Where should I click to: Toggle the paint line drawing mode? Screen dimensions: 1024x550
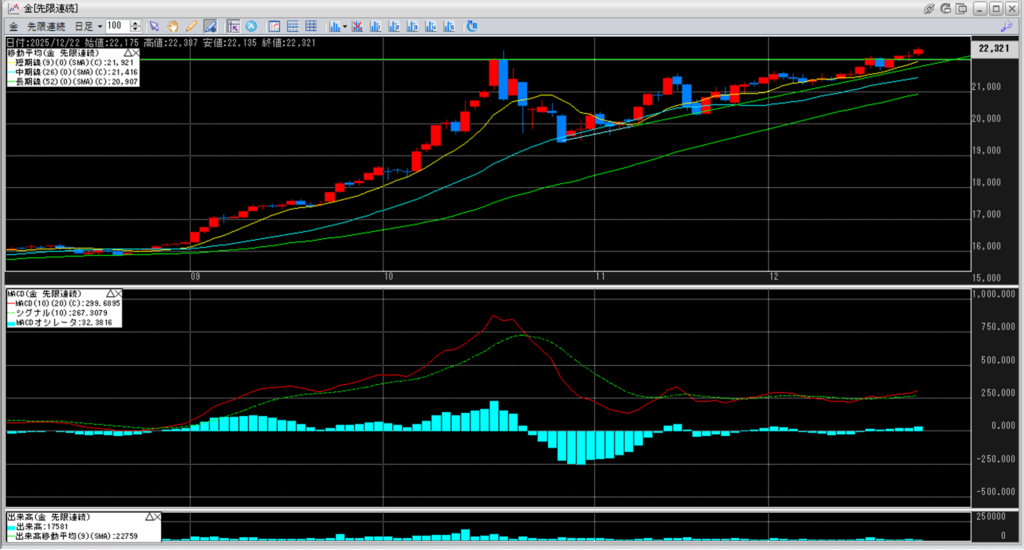[x=208, y=25]
